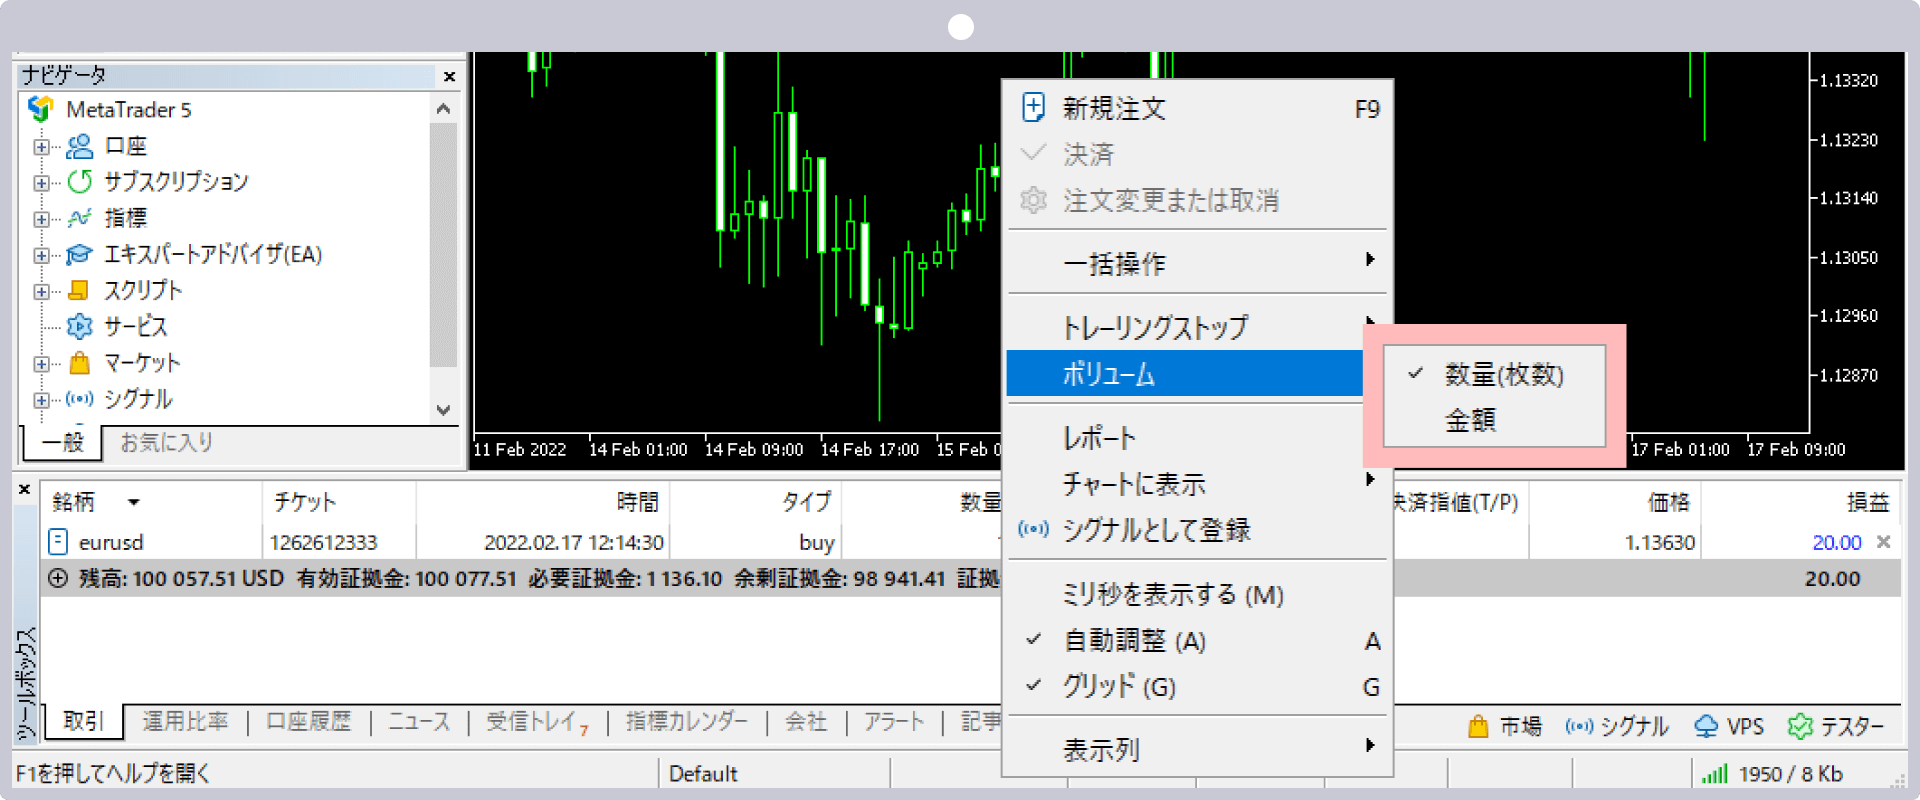Close the Navigator panel
Screen dimensions: 1920x800
[449, 76]
